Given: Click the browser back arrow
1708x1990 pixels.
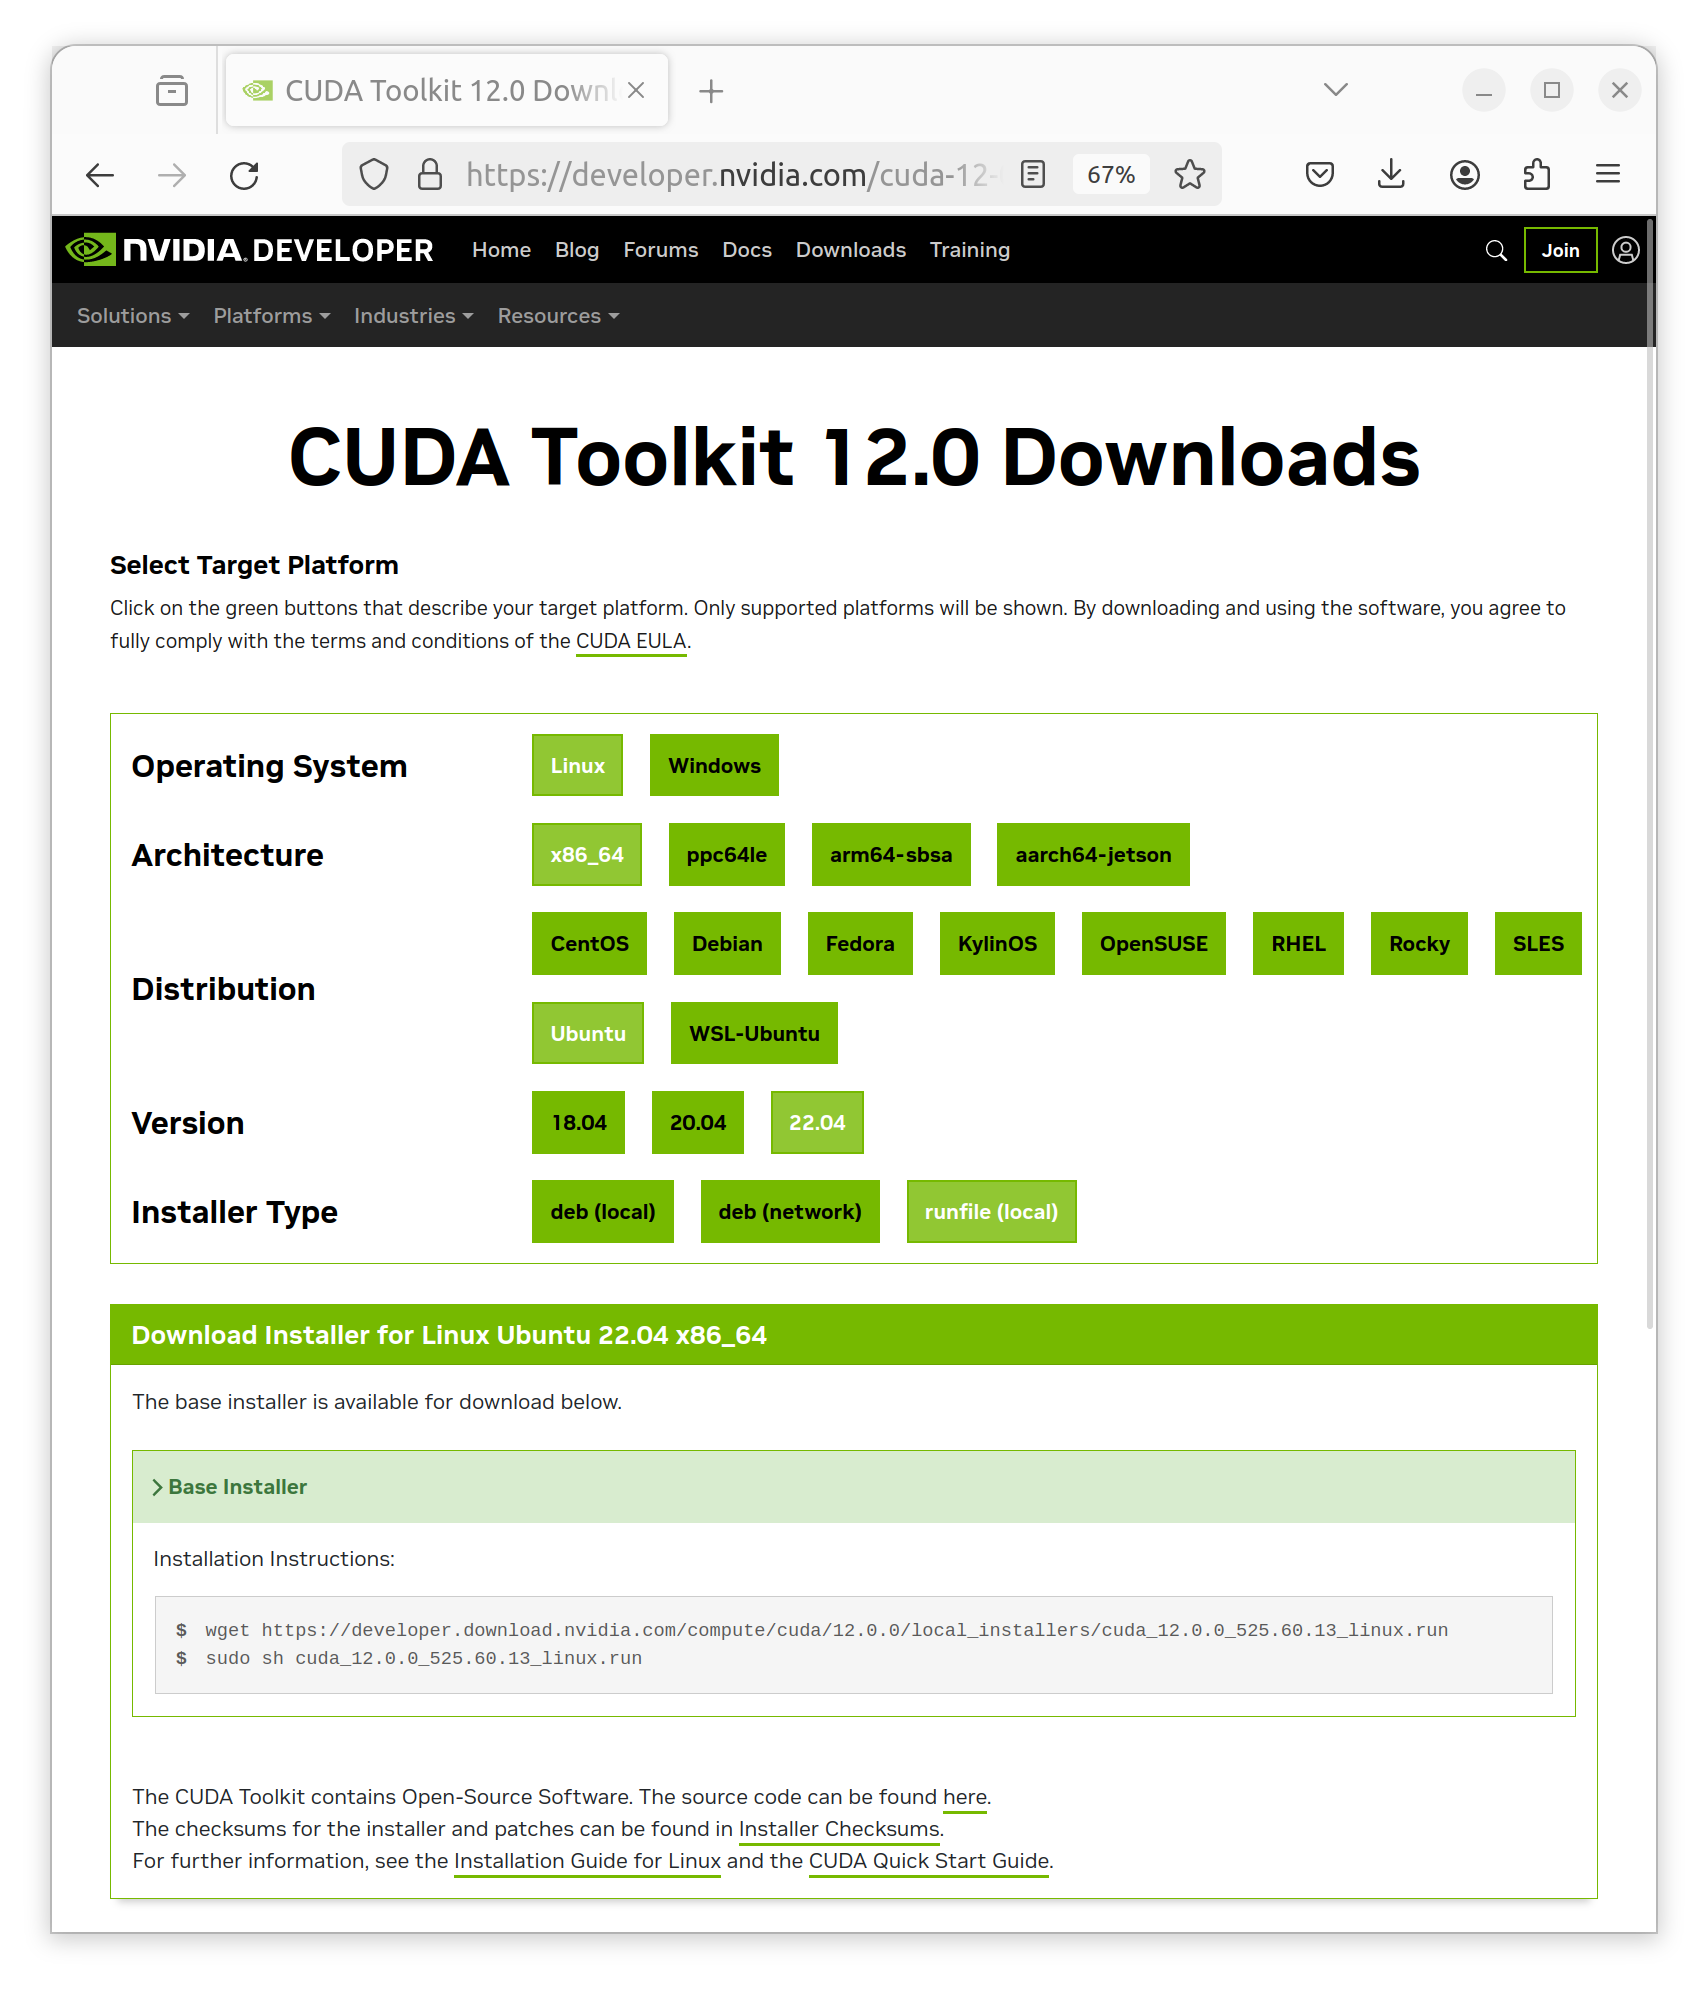Looking at the screenshot, I should tap(100, 175).
